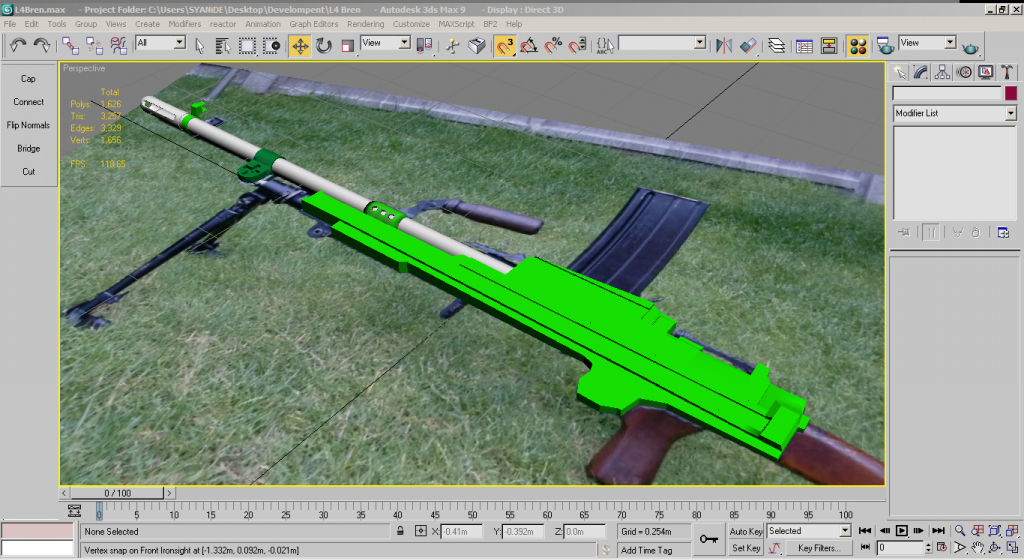Screen dimensions: 1024x560
Task: Click the Undo arrow icon
Action: [17, 45]
